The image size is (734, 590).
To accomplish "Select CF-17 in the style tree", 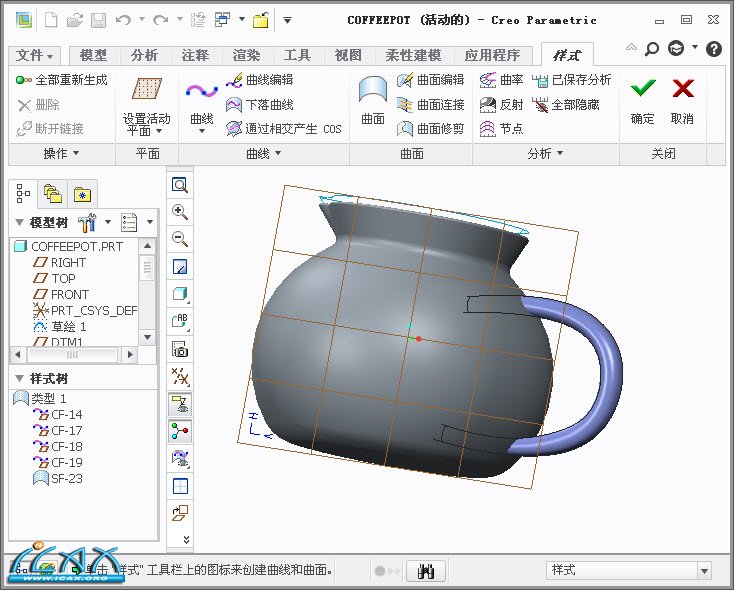I will tap(66, 431).
